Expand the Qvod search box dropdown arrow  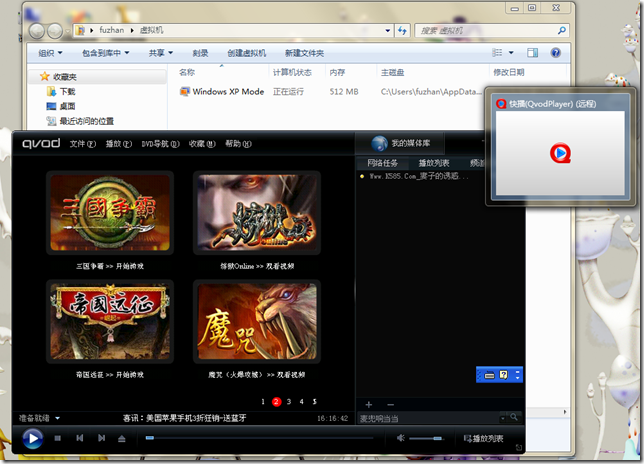(503, 418)
